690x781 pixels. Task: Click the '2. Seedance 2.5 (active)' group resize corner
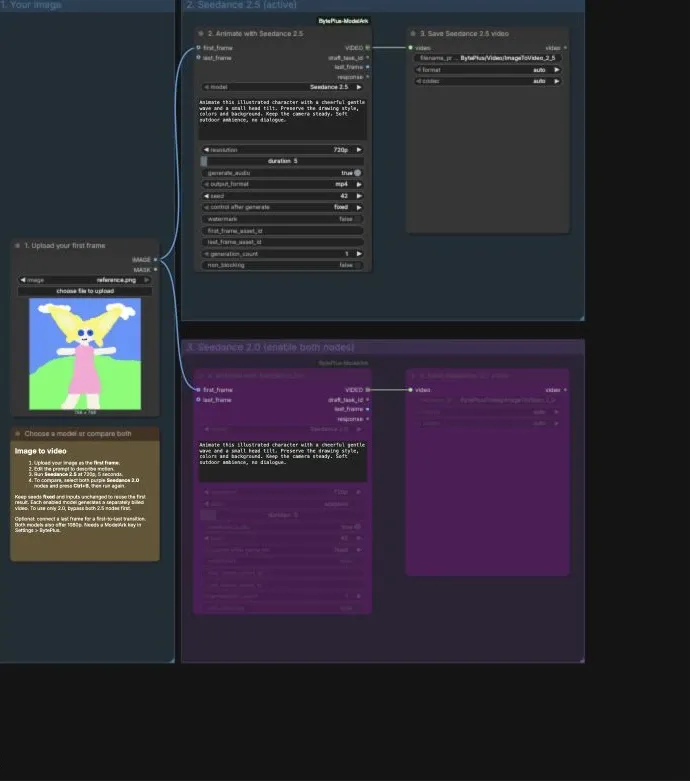[582, 318]
